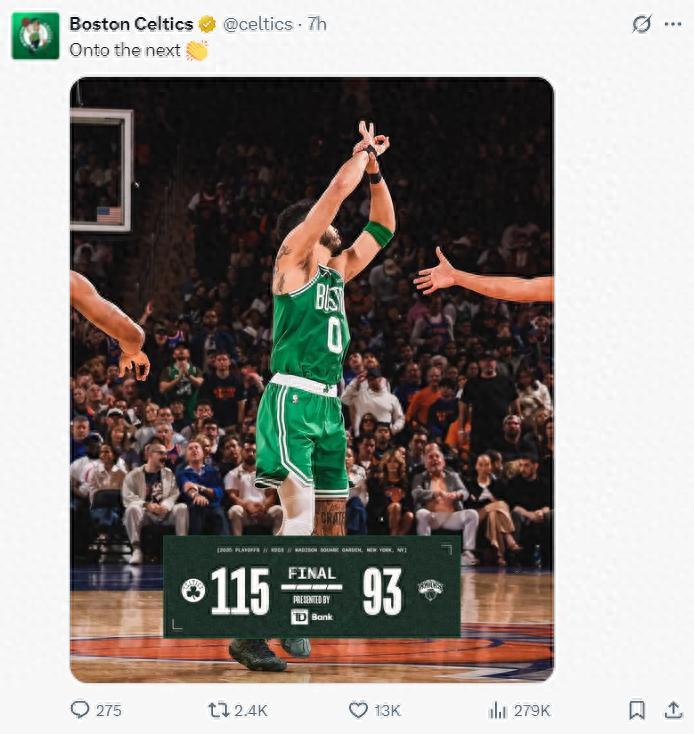This screenshot has height=734, width=694.
Task: Click the gold verified badge
Action: [x=207, y=24]
